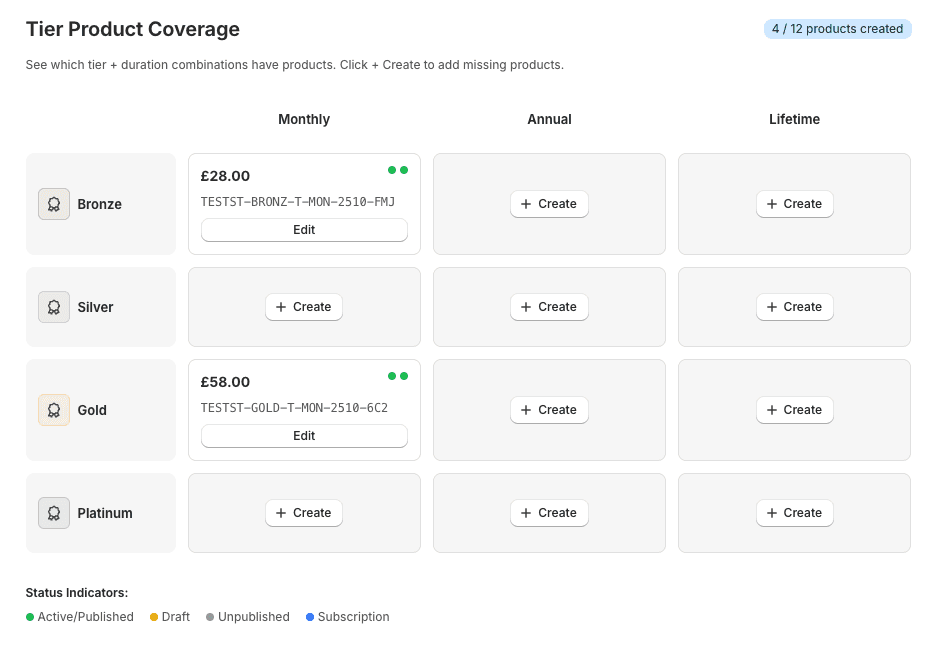941x650 pixels.
Task: Create the Gold Annual product
Action: 549,410
